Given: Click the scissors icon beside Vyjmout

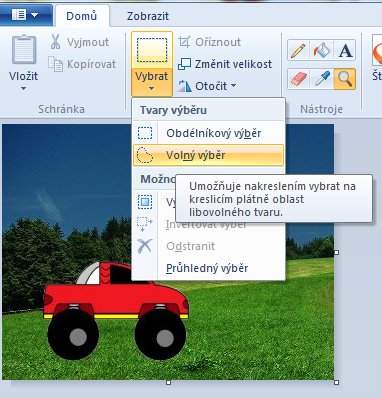Looking at the screenshot, I should pyautogui.click(x=56, y=42).
